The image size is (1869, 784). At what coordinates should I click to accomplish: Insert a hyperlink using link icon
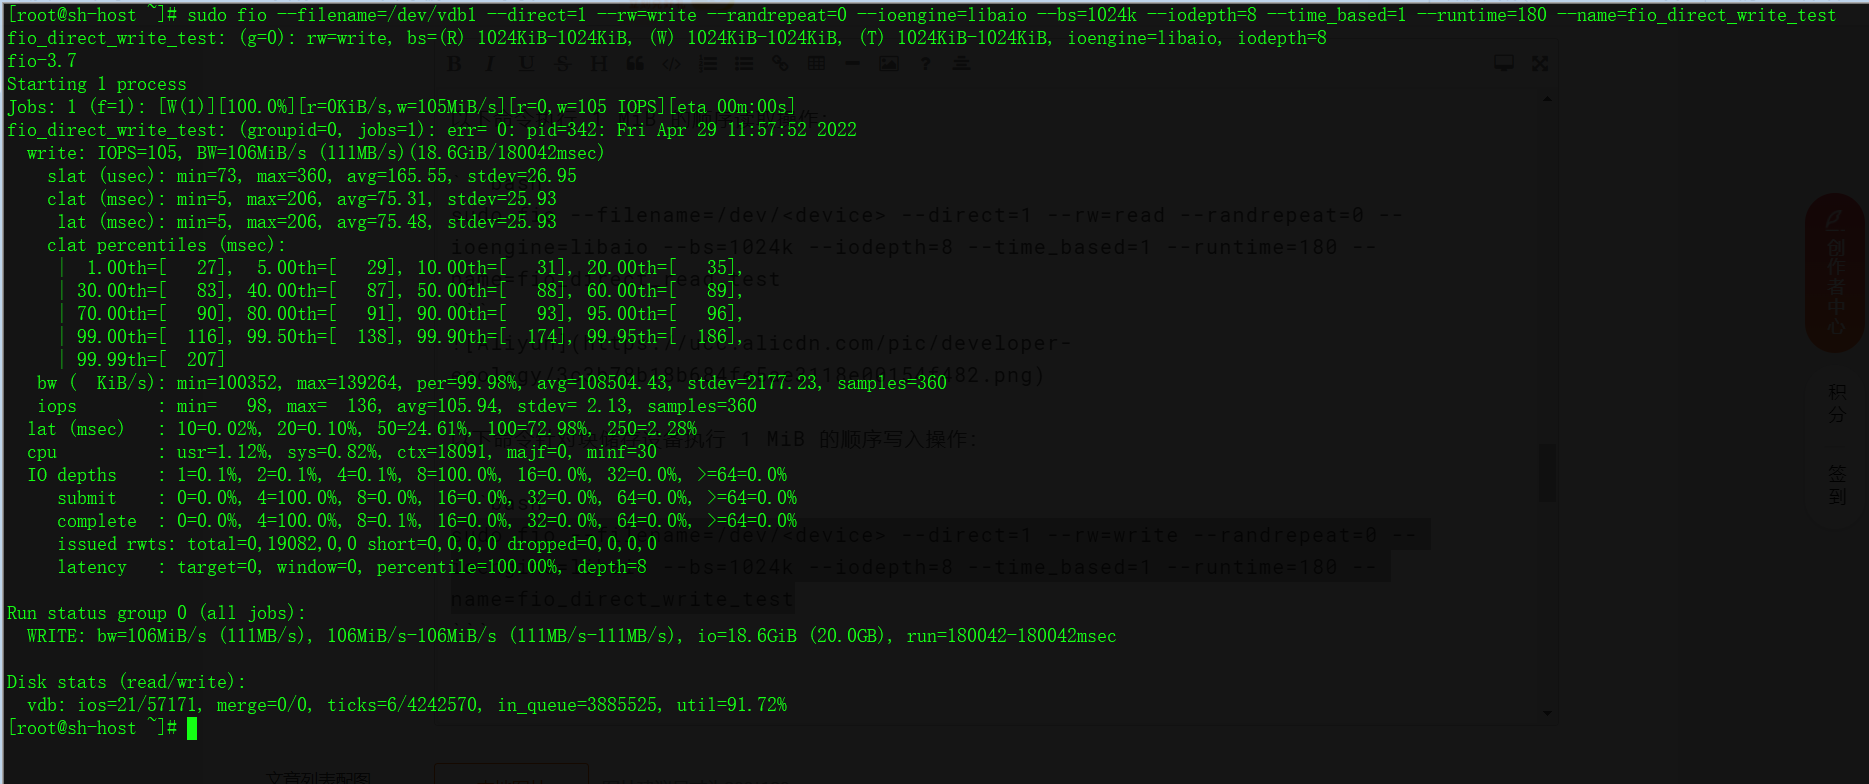[x=780, y=63]
